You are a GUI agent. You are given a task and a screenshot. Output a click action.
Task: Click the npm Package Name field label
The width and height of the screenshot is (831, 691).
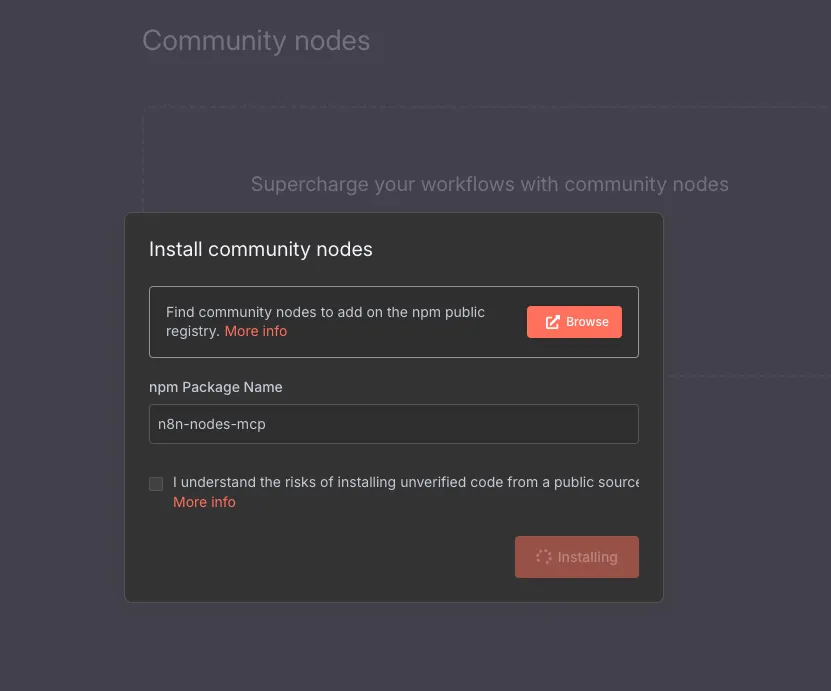(215, 387)
